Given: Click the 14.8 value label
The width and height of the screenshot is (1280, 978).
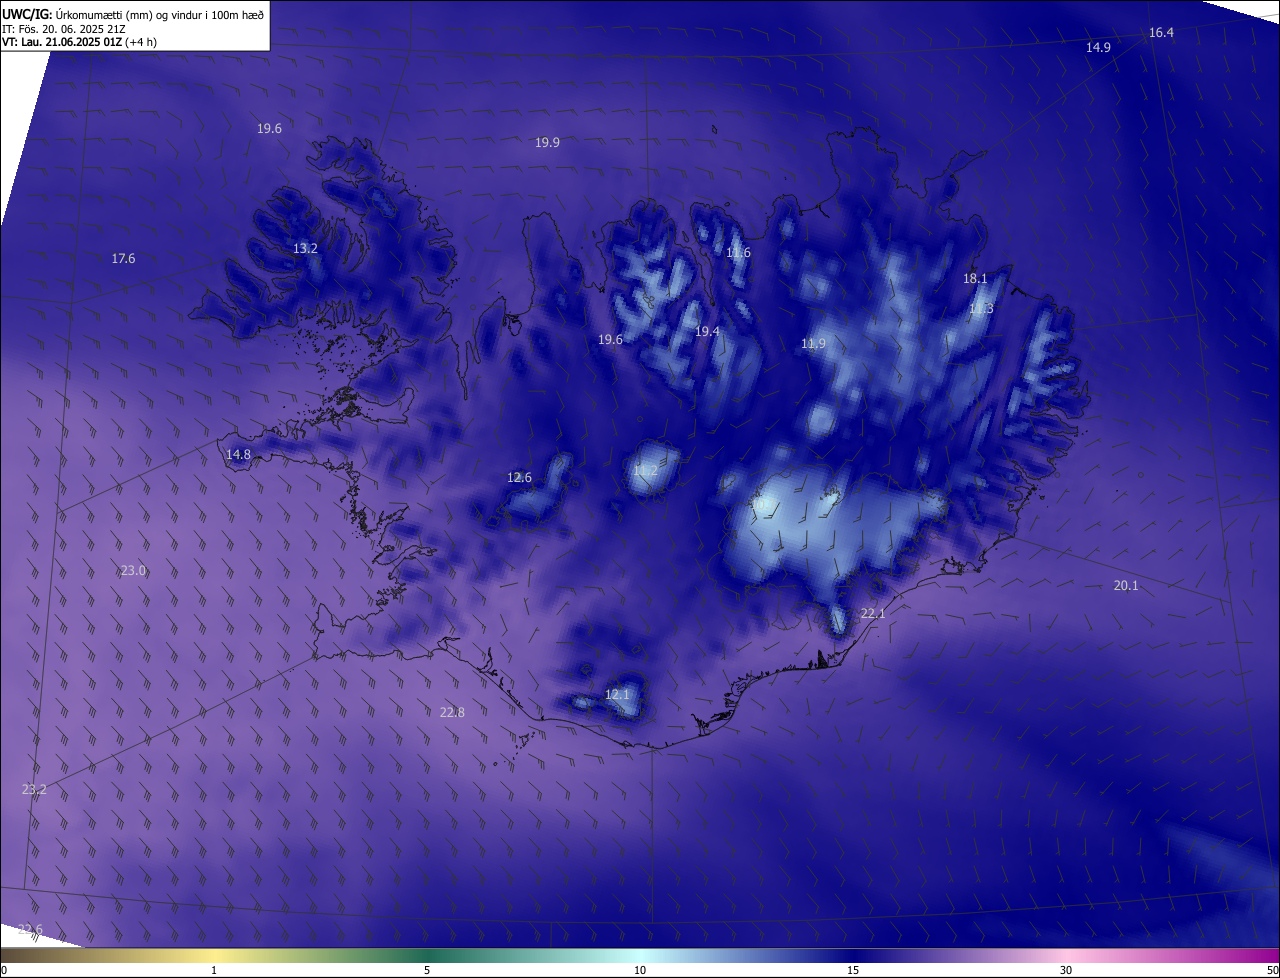Looking at the screenshot, I should point(238,455).
